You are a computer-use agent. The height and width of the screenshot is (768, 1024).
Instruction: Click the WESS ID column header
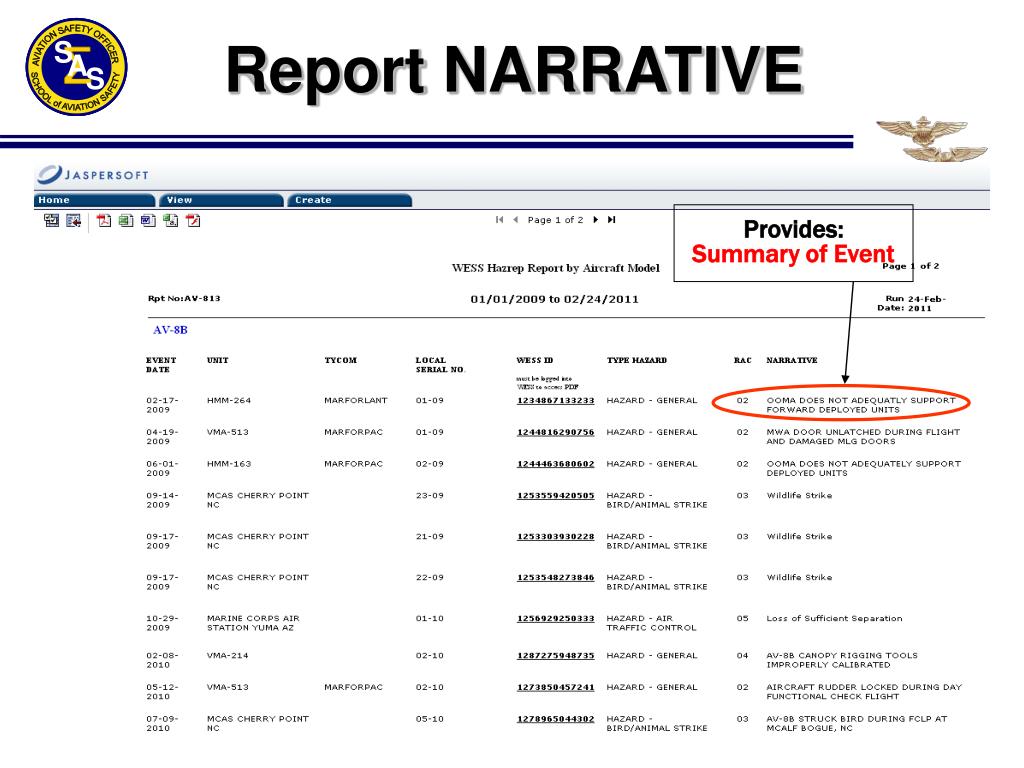[535, 360]
